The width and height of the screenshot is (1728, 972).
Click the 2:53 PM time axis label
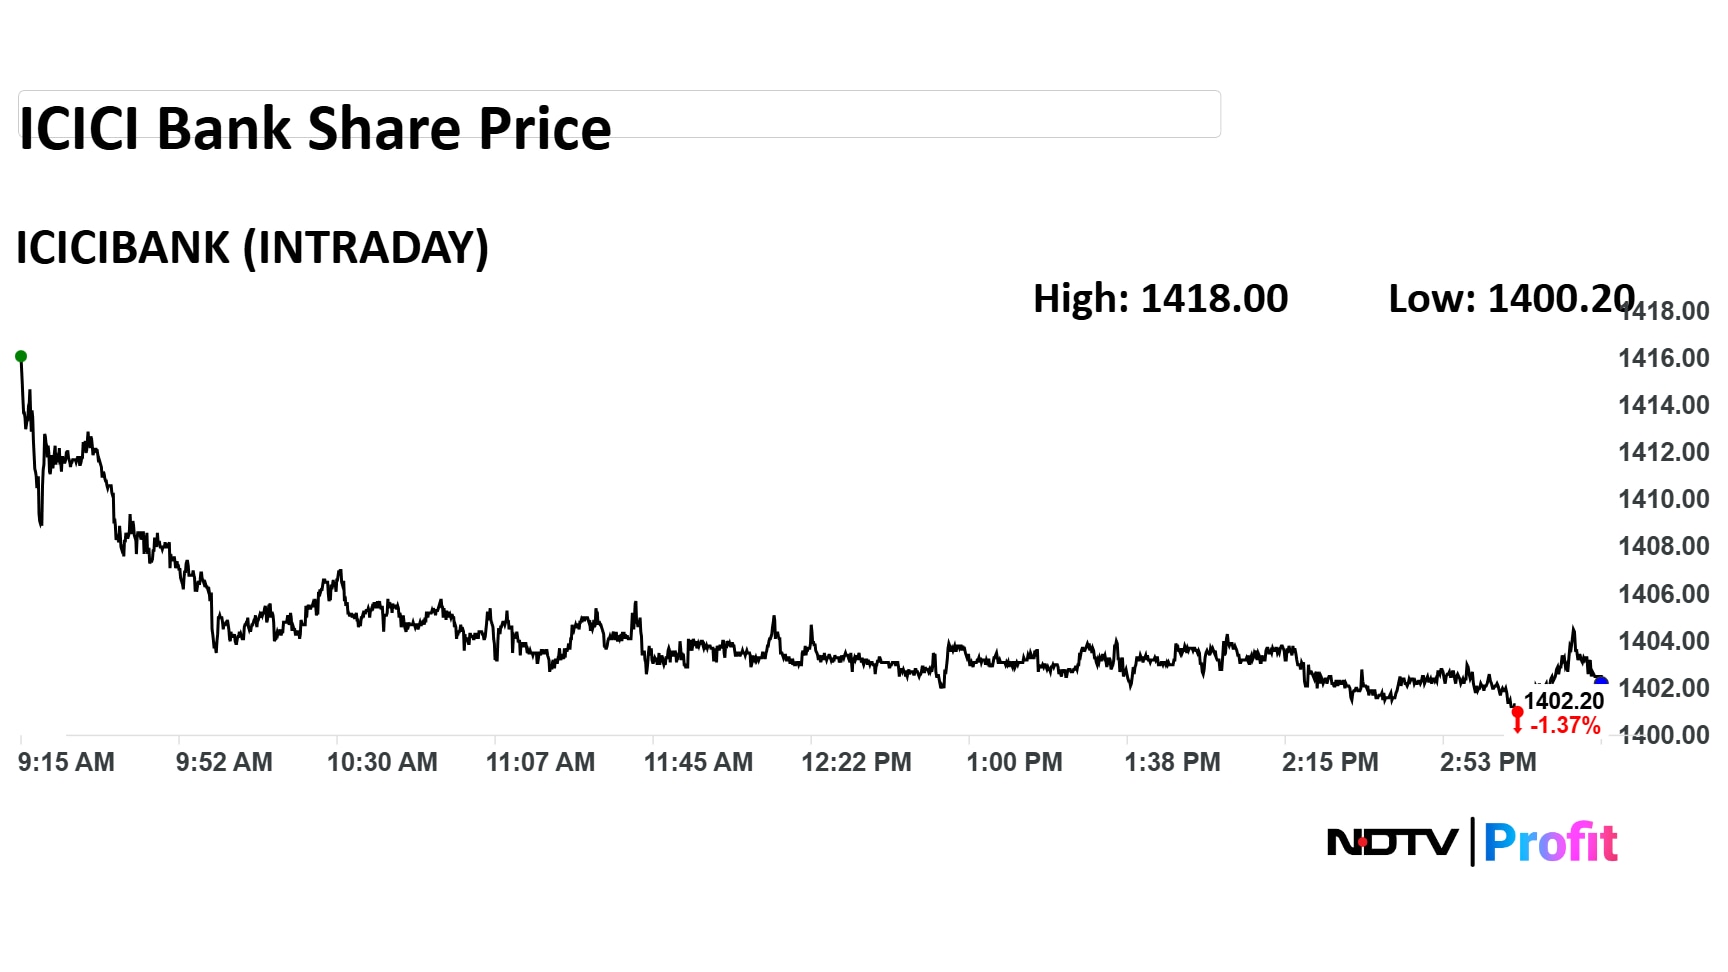pyautogui.click(x=1488, y=762)
